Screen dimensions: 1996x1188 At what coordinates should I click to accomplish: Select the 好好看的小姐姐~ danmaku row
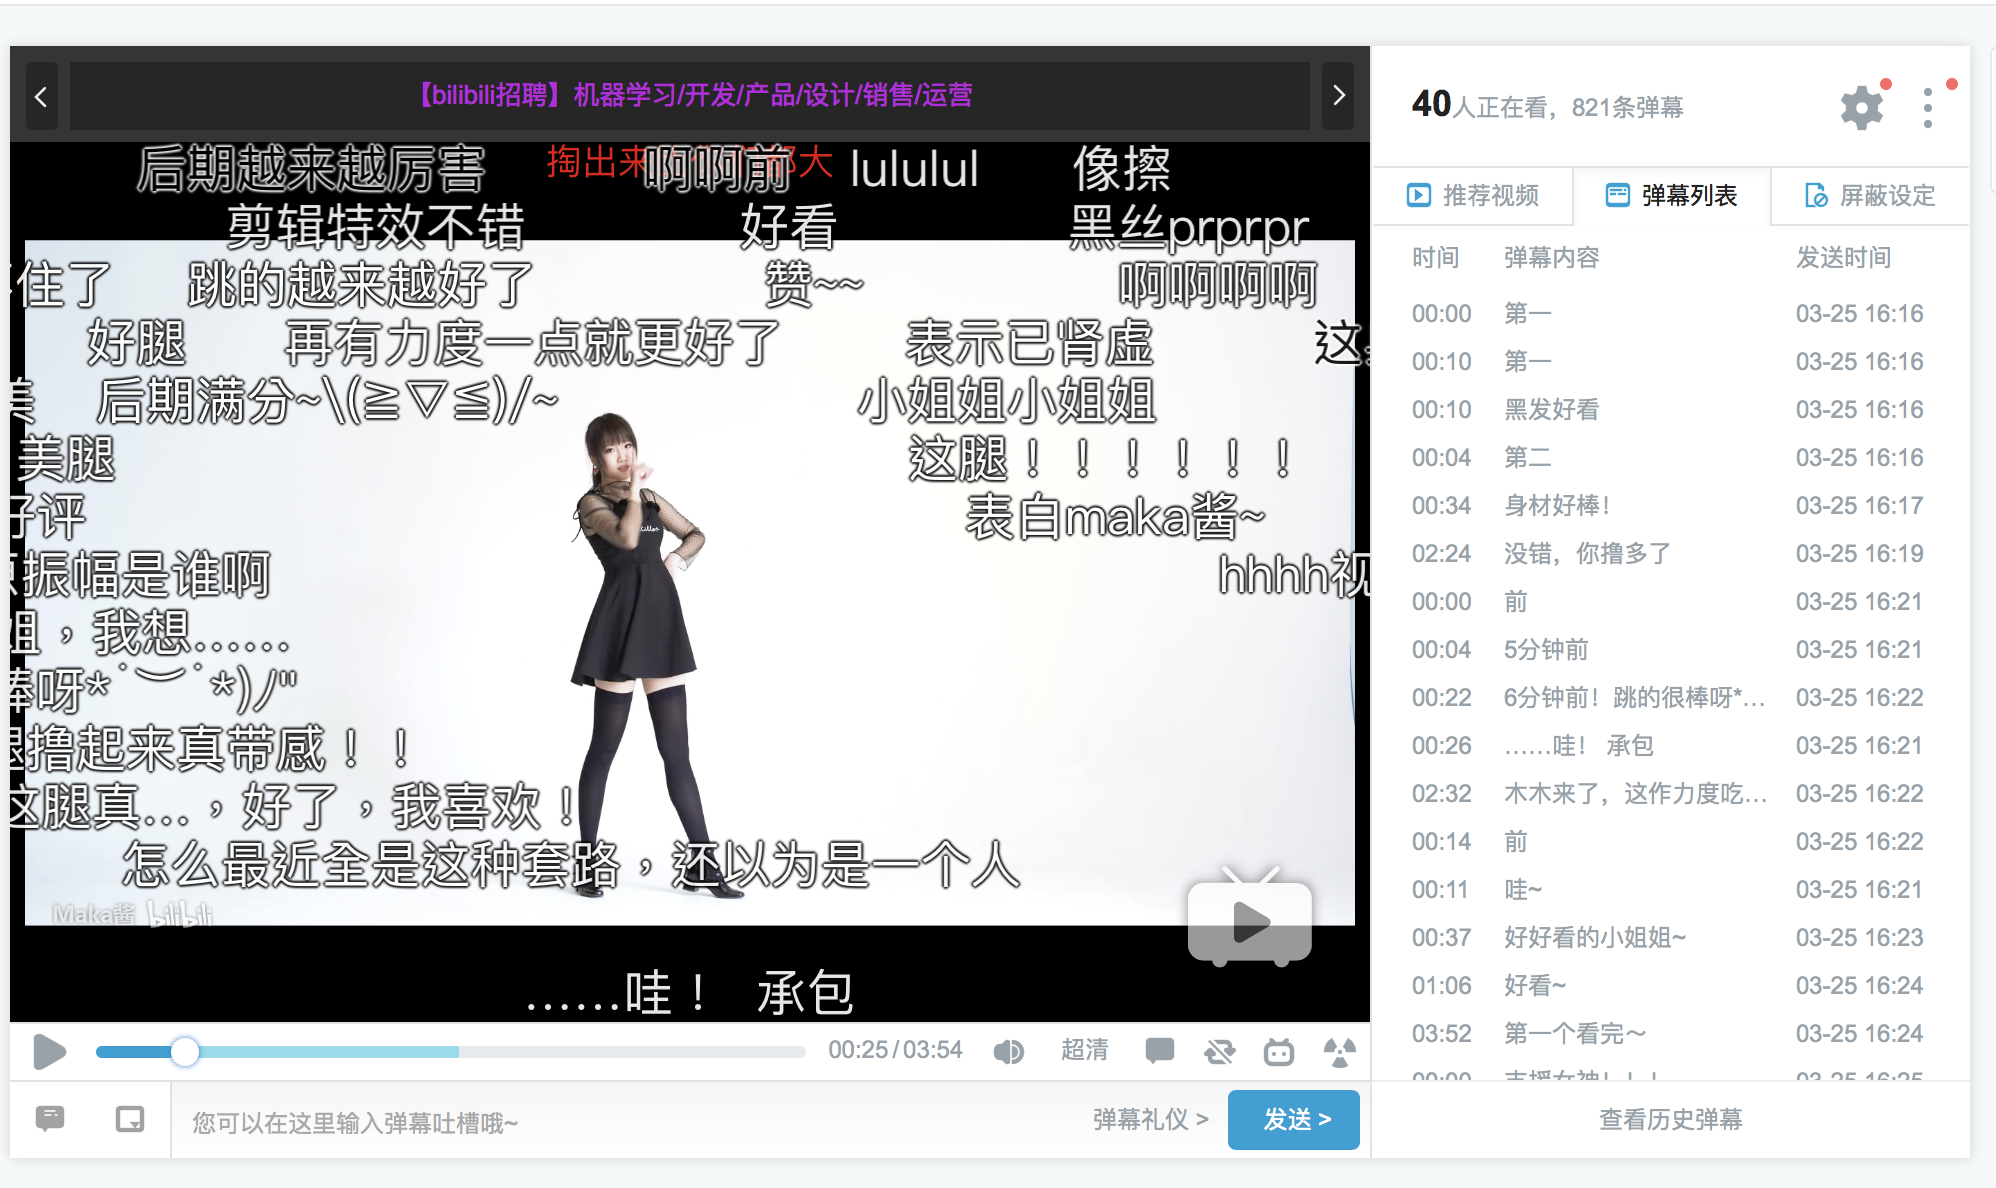coord(1670,937)
